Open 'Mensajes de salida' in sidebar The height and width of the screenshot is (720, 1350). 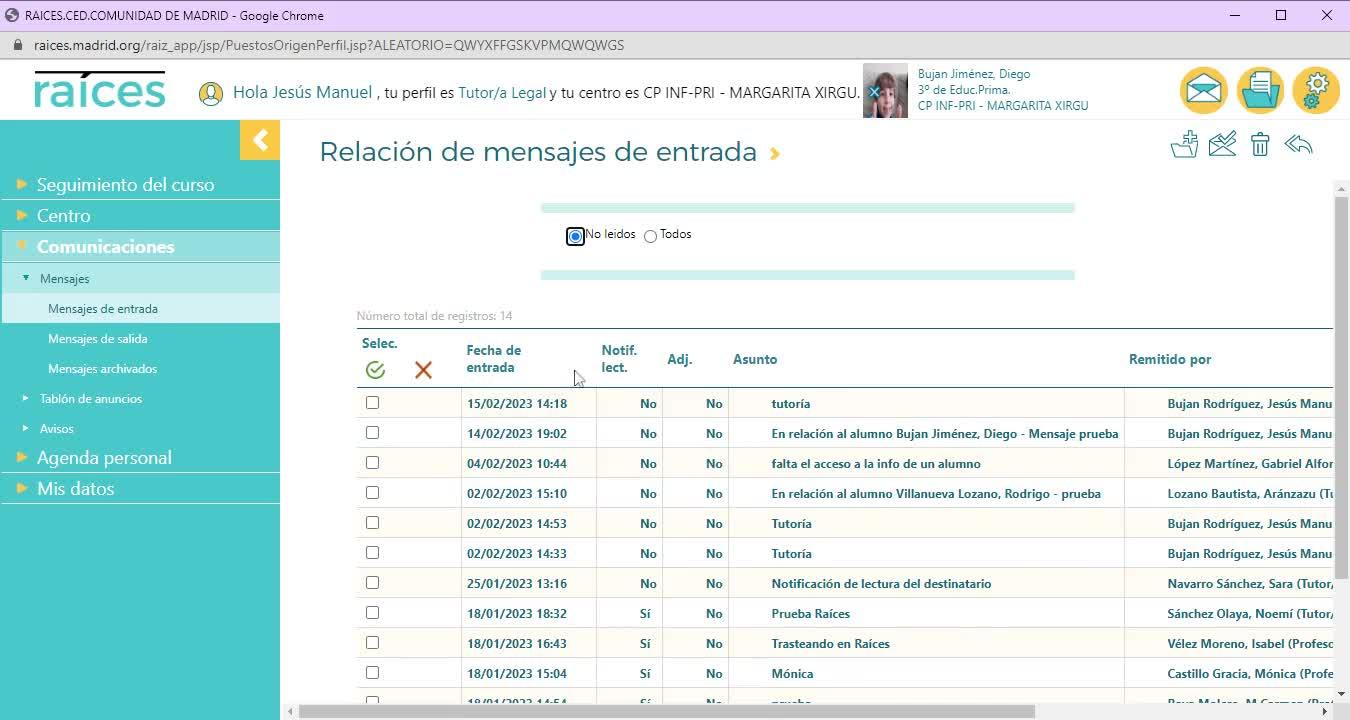point(97,339)
